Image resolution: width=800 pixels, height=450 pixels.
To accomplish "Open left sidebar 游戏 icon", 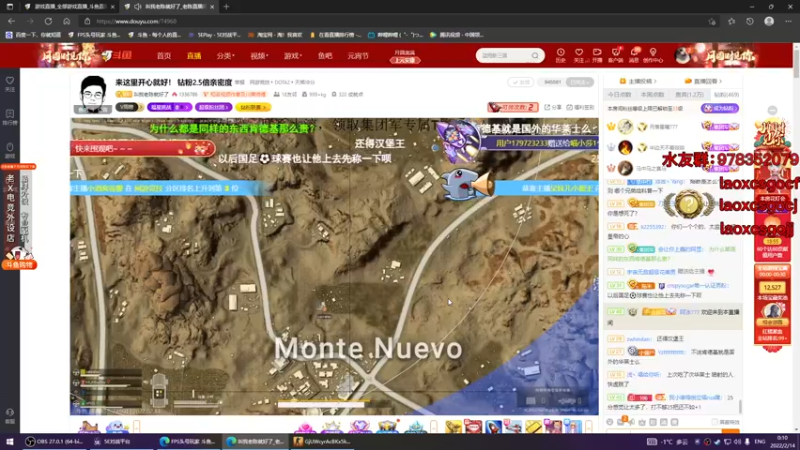I will [10, 147].
